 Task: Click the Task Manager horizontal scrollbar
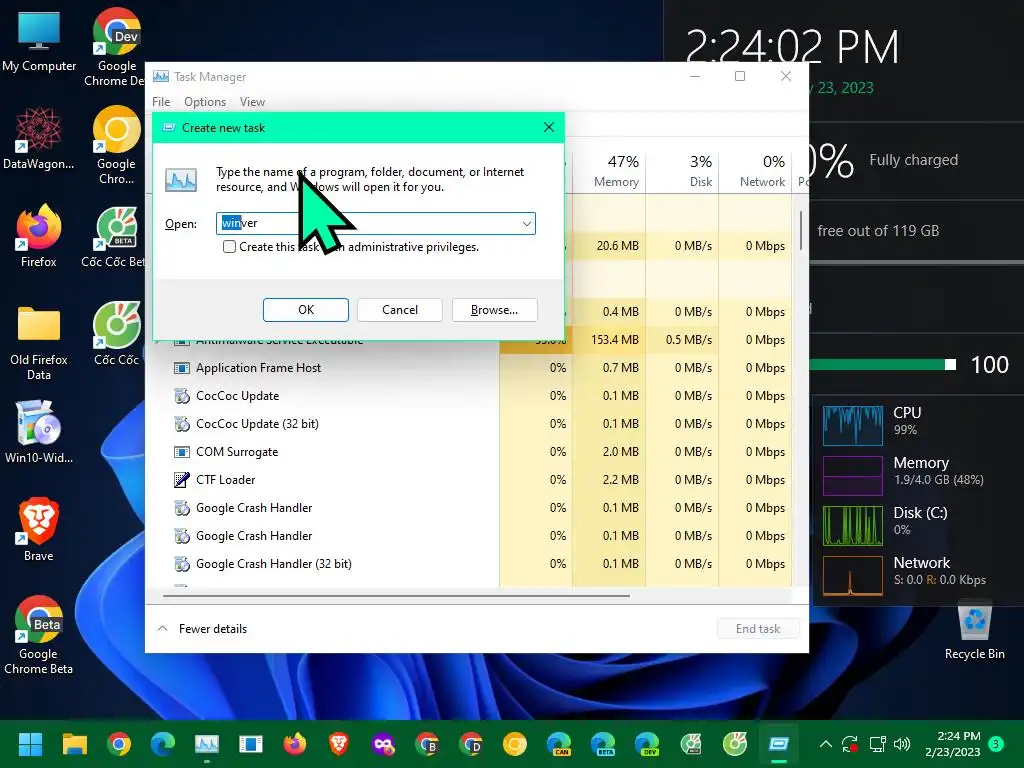396,596
